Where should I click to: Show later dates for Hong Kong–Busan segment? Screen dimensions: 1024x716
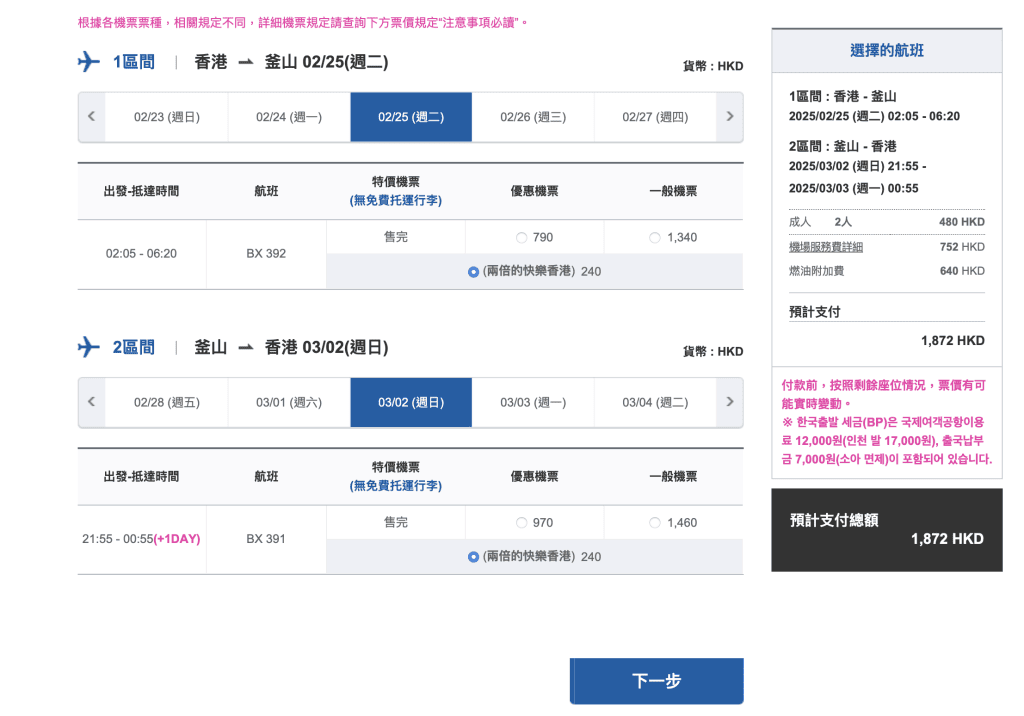point(730,117)
